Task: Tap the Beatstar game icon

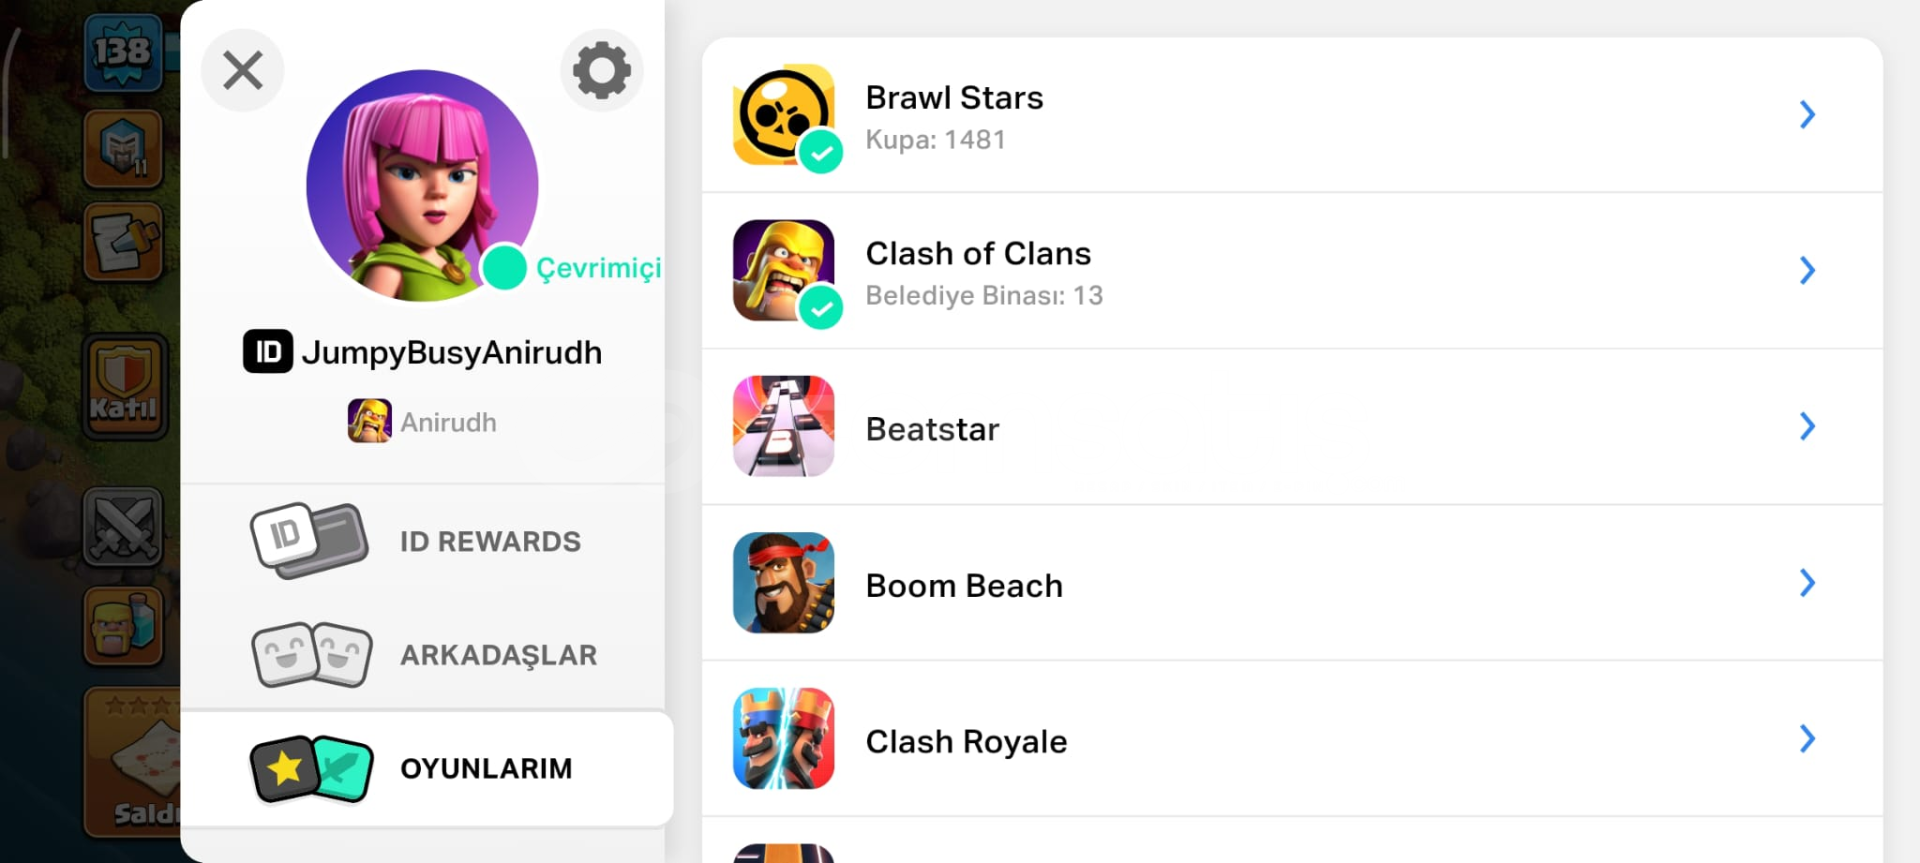Action: 784,426
